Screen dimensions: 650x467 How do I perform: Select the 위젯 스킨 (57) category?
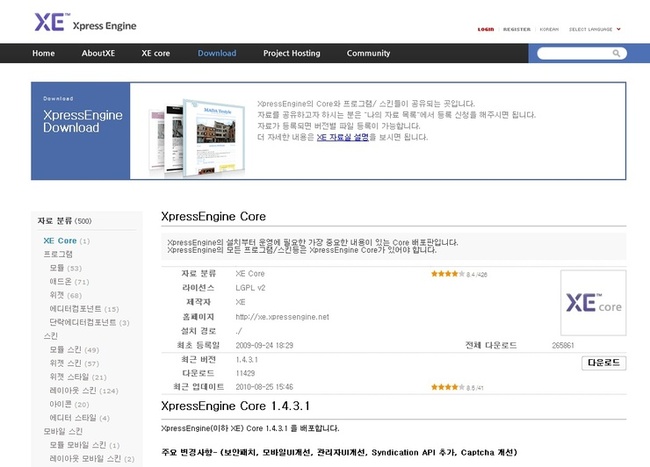(x=74, y=363)
